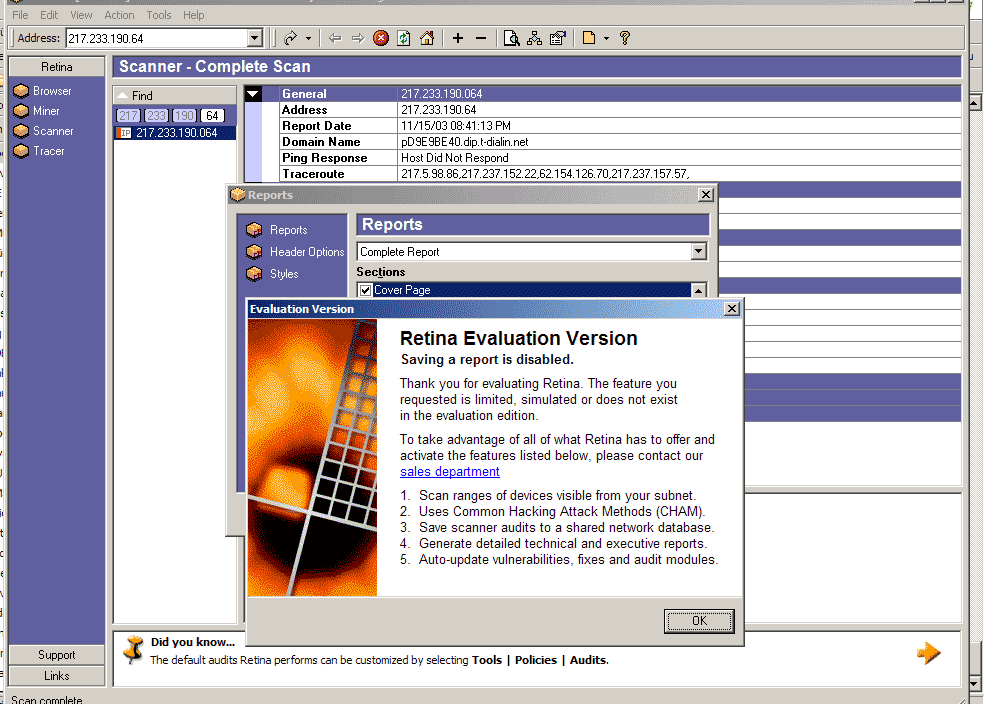984x704 pixels.
Task: Select the Ping Response value Host Did Not Respond
Action: pyautogui.click(x=454, y=158)
